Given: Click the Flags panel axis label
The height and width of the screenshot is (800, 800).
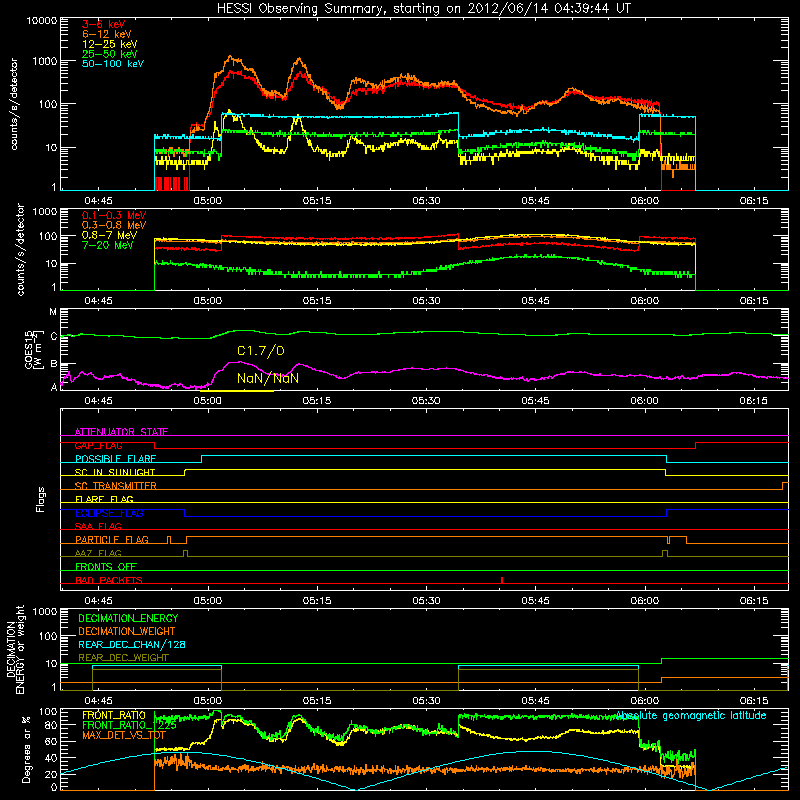Looking at the screenshot, I should 41,499.
